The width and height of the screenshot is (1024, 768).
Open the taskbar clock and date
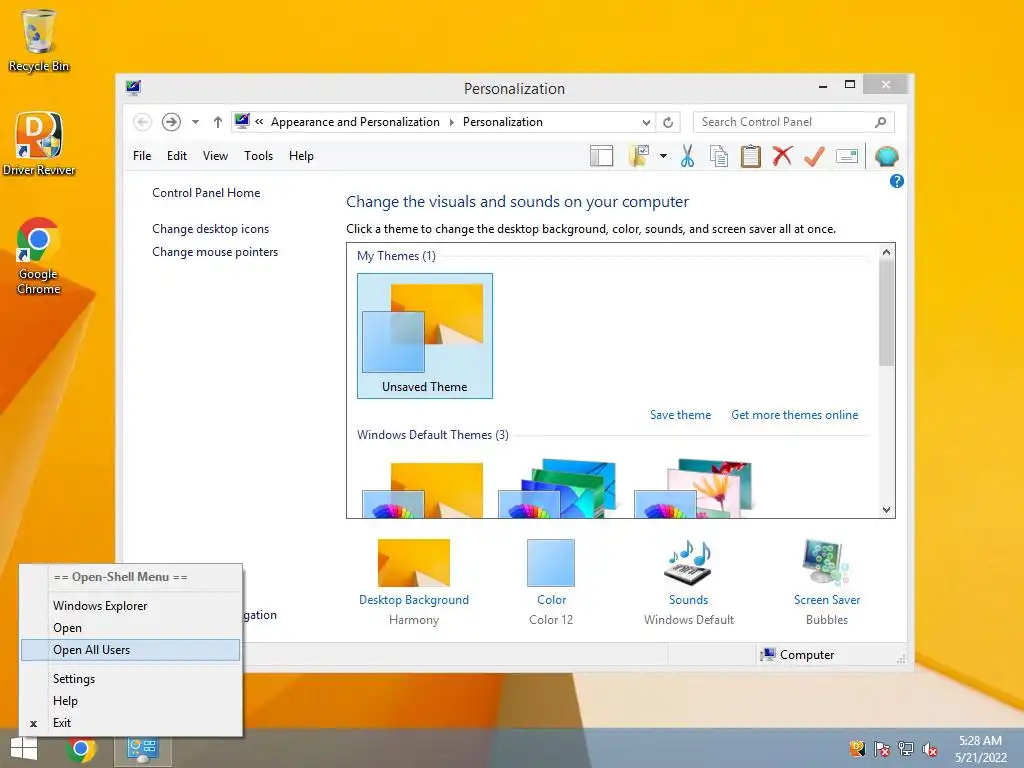click(980, 749)
